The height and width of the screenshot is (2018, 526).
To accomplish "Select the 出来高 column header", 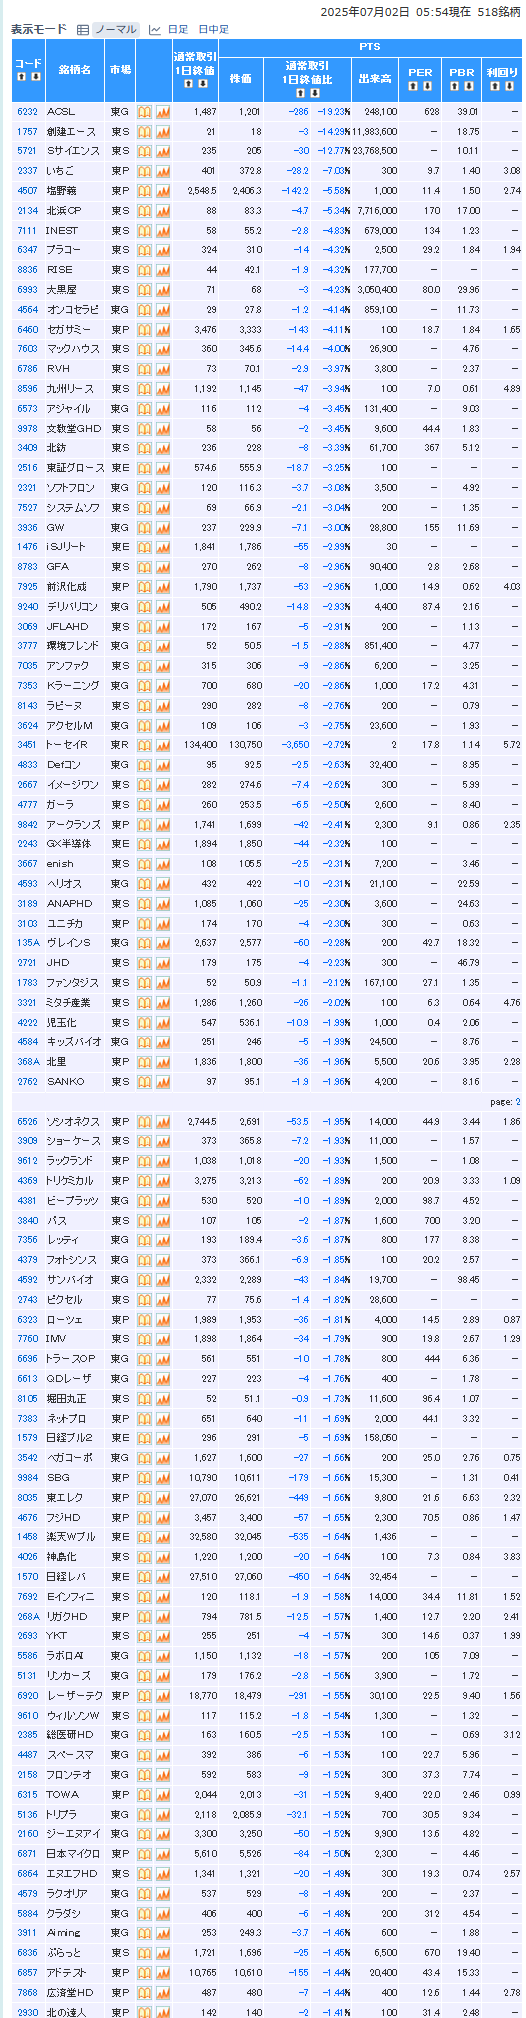I will [375, 77].
